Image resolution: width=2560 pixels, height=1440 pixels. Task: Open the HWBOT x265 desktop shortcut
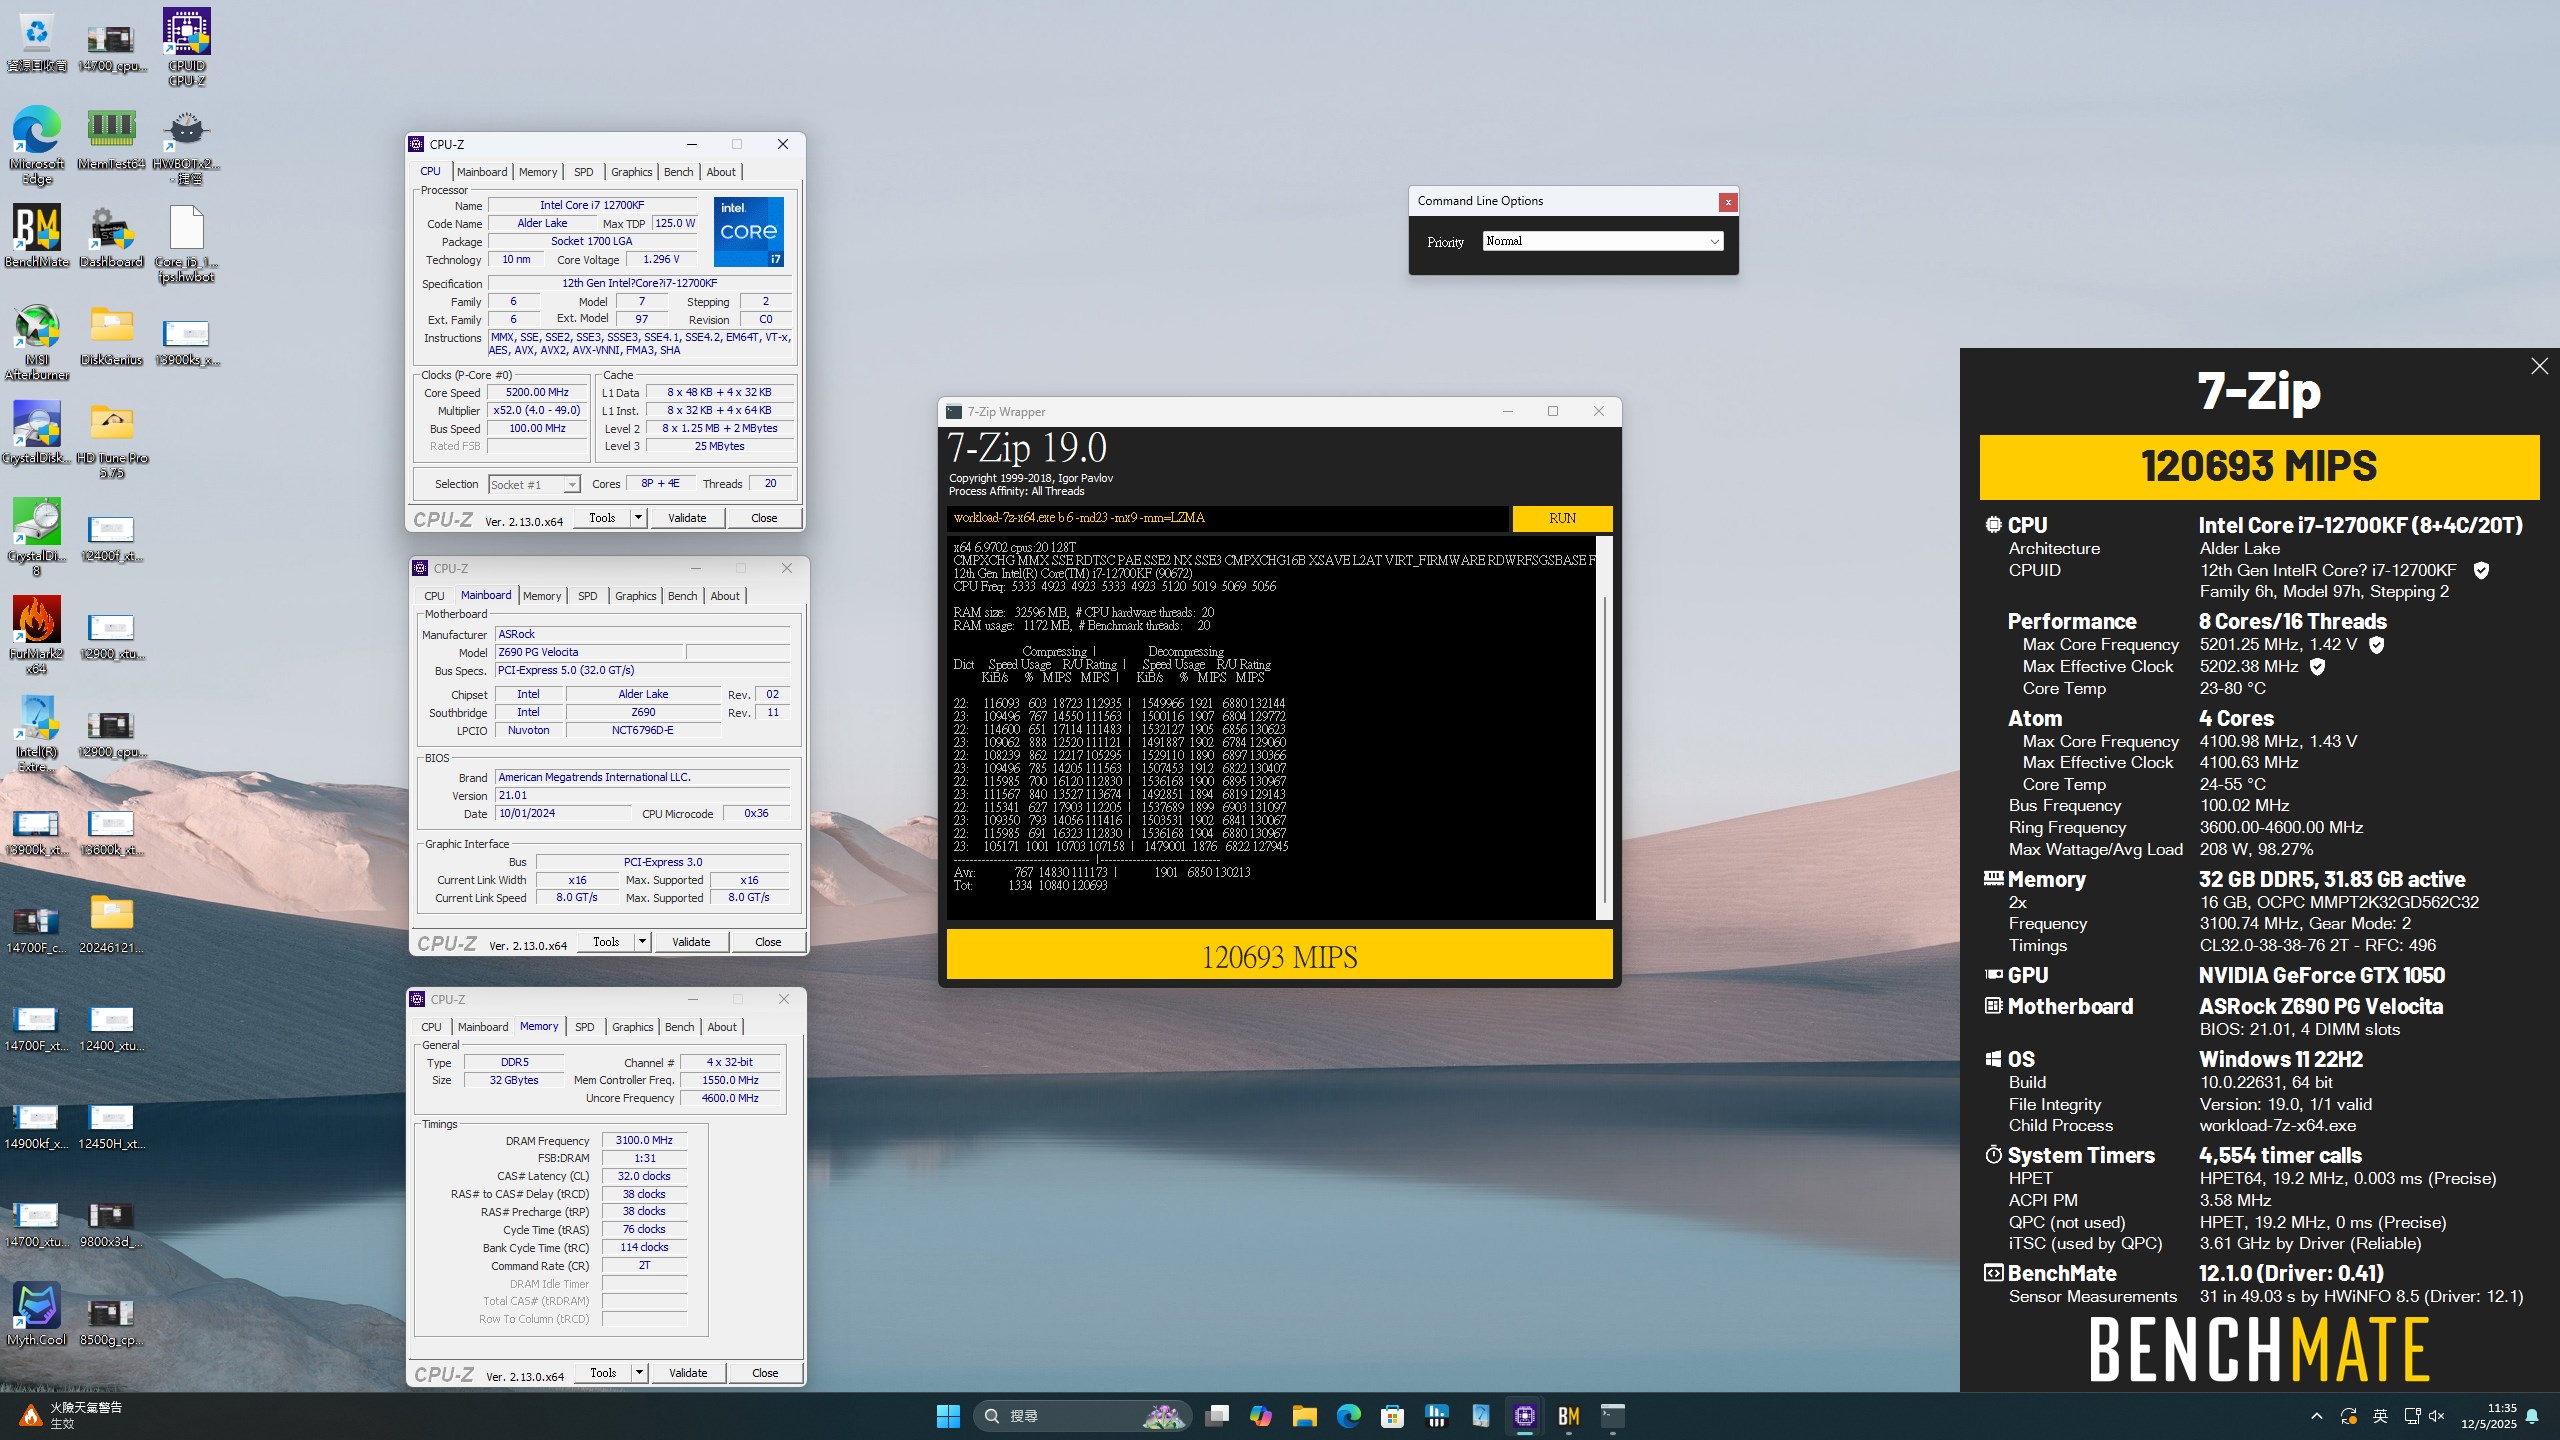coord(187,145)
